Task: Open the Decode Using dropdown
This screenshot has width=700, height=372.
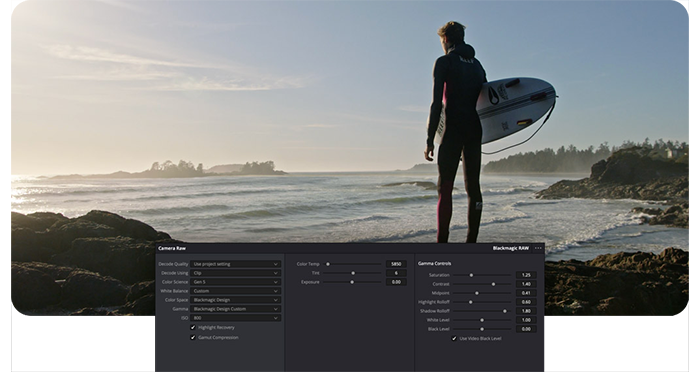Action: [x=236, y=273]
